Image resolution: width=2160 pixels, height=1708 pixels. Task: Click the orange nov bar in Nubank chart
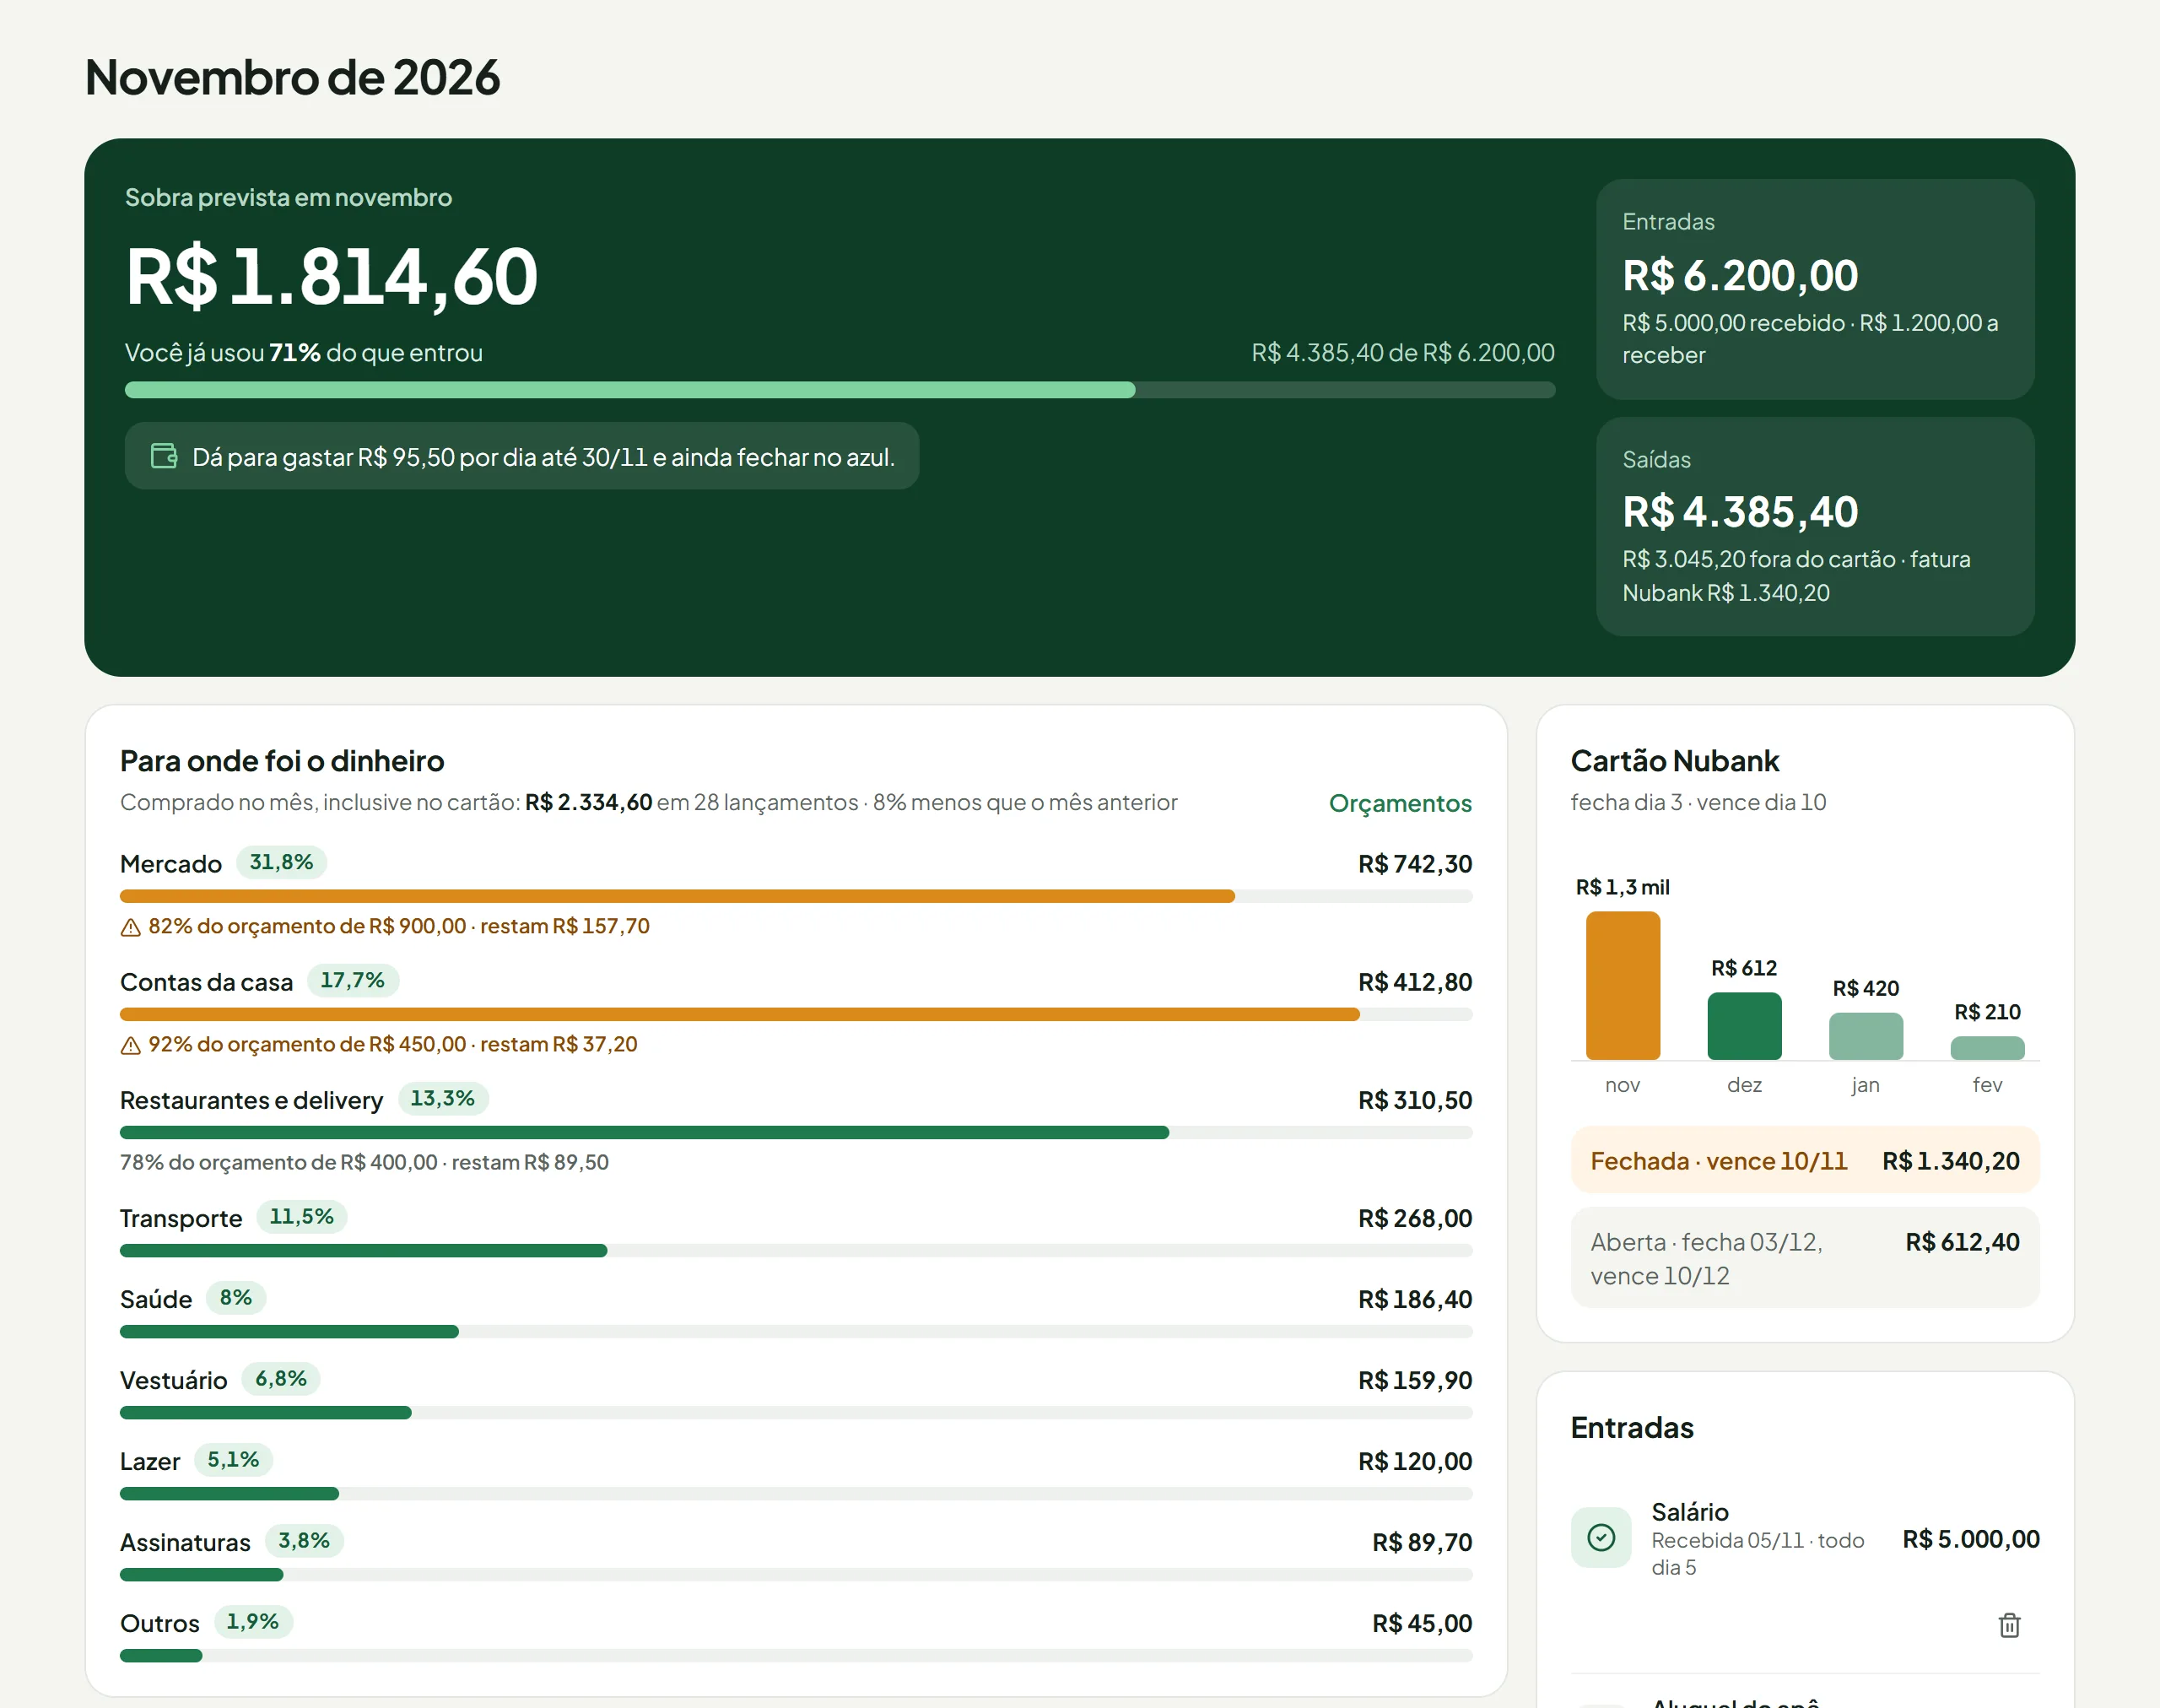coord(1622,985)
